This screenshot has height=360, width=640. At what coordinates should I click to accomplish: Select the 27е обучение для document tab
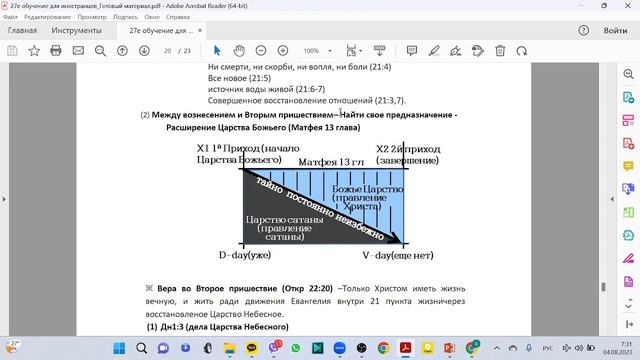tap(161, 31)
